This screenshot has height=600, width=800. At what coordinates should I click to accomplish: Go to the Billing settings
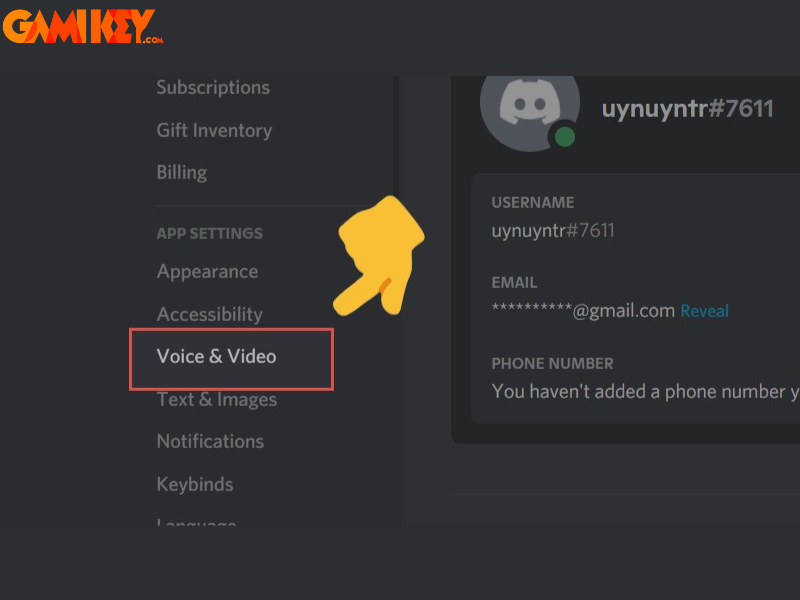182,173
